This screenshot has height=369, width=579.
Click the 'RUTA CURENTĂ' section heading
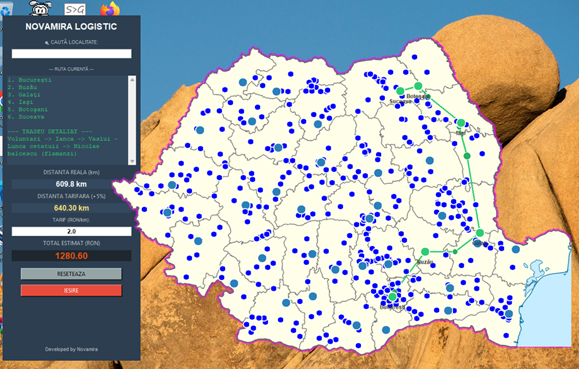71,69
